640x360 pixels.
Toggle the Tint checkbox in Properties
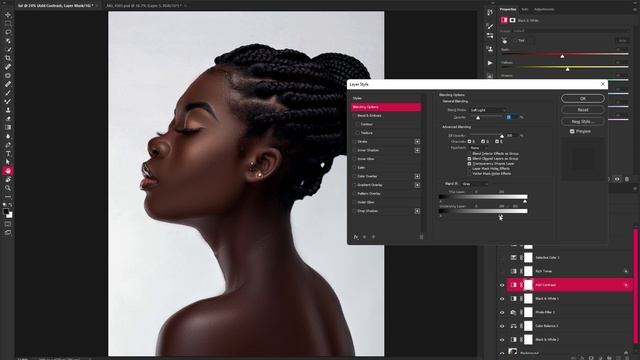click(515, 40)
